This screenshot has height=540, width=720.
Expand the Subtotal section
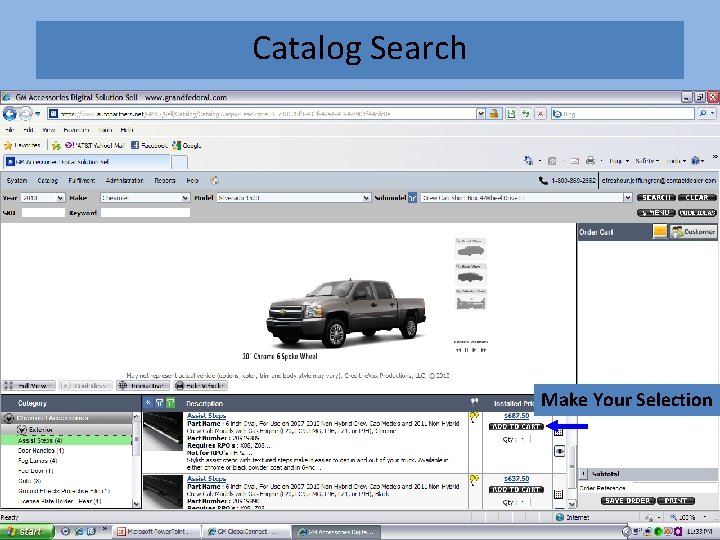pos(584,473)
